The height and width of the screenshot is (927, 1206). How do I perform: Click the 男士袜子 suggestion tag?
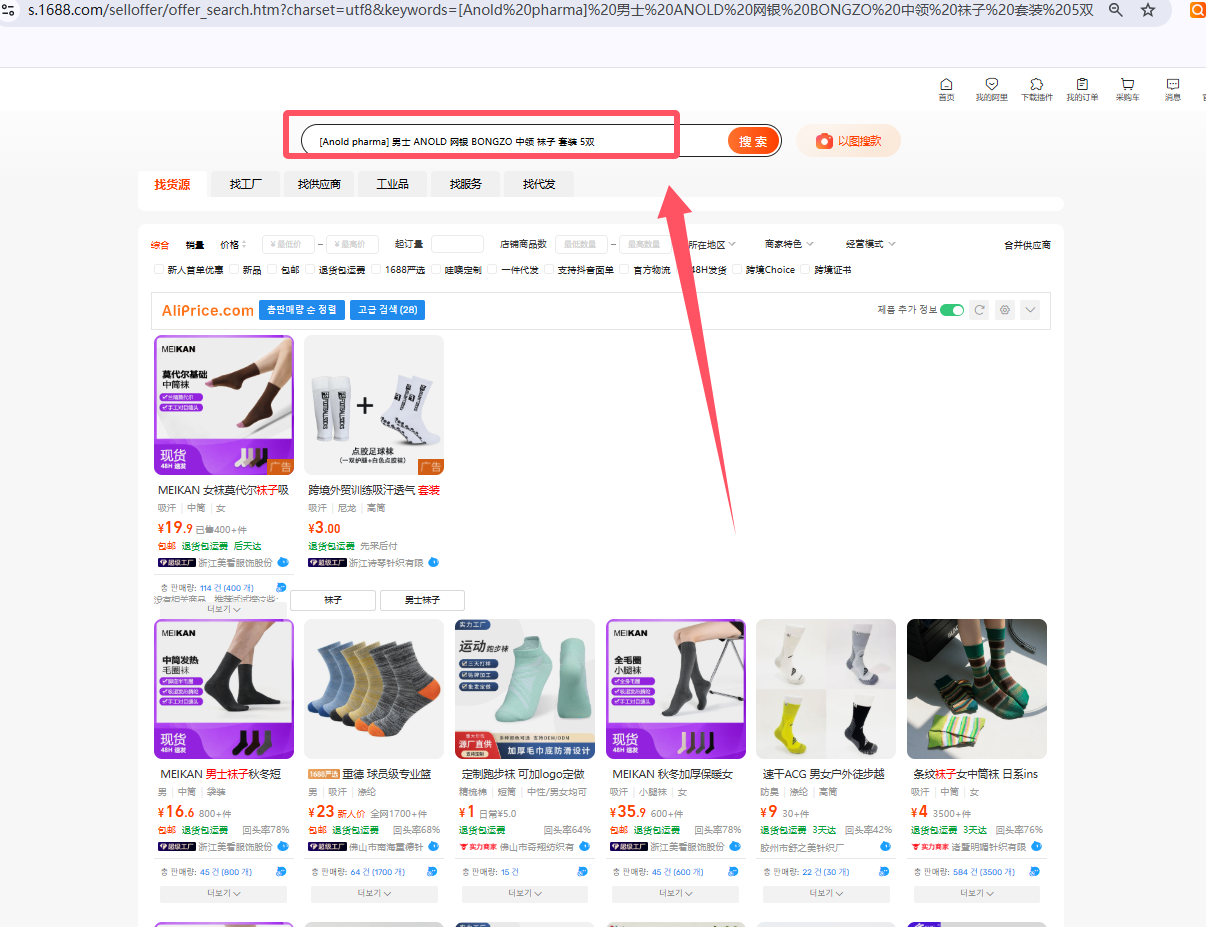422,600
